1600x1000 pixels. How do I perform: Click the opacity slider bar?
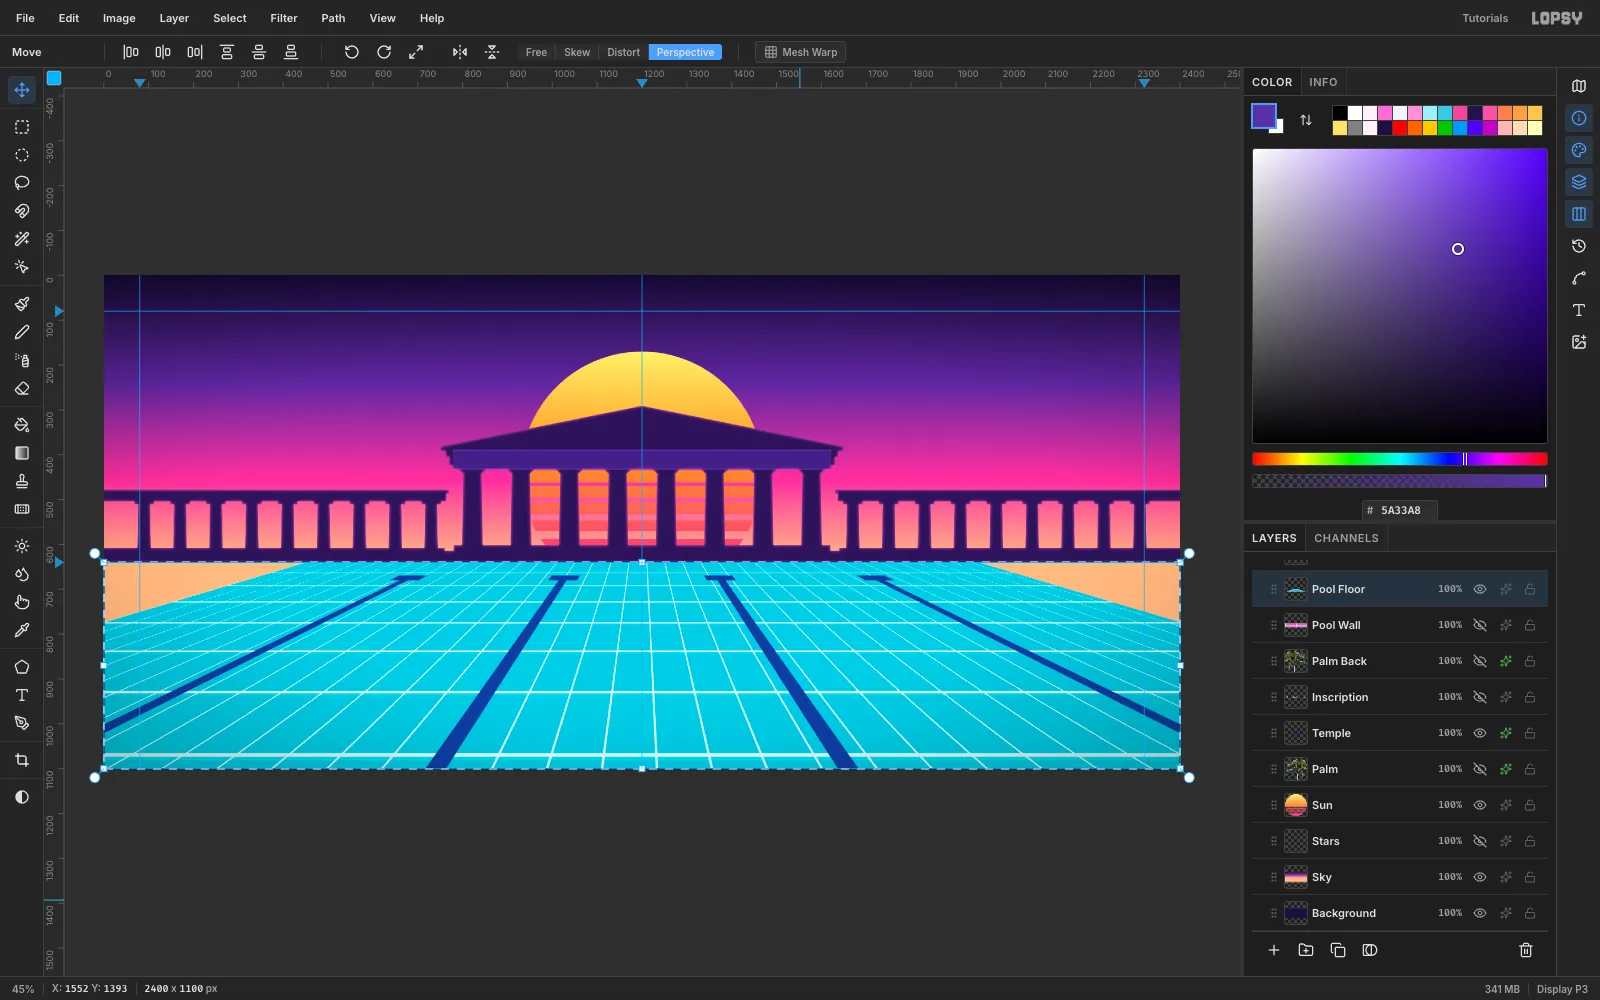pos(1400,481)
